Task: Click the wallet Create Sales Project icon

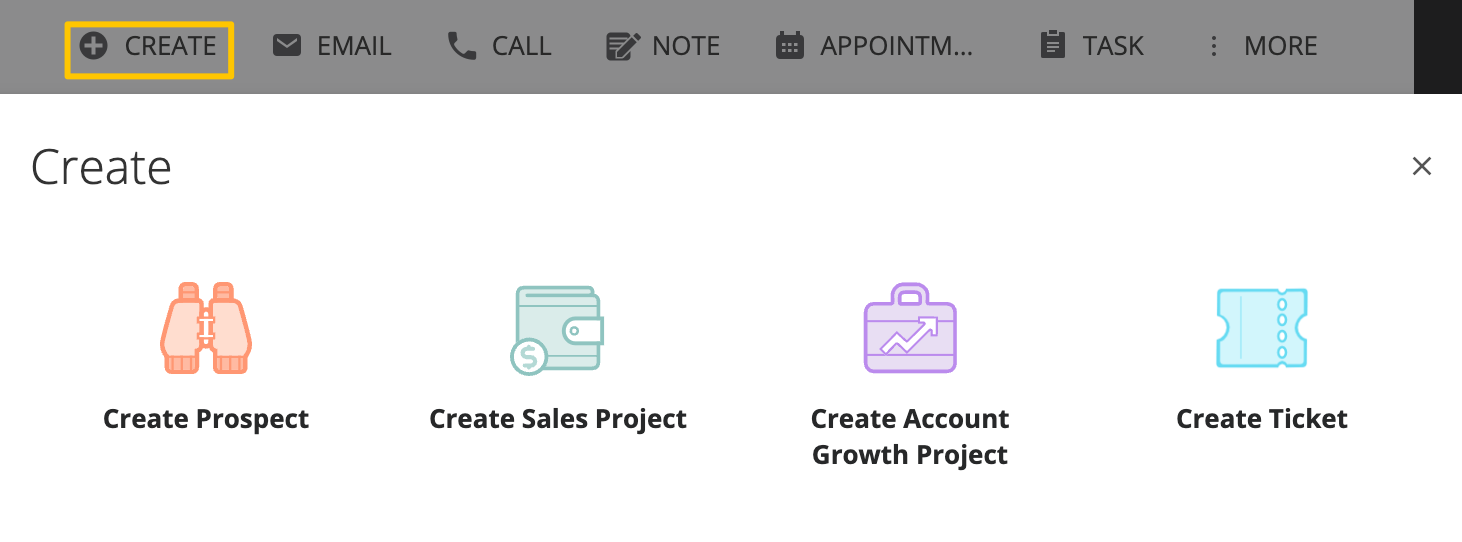Action: pos(558,330)
